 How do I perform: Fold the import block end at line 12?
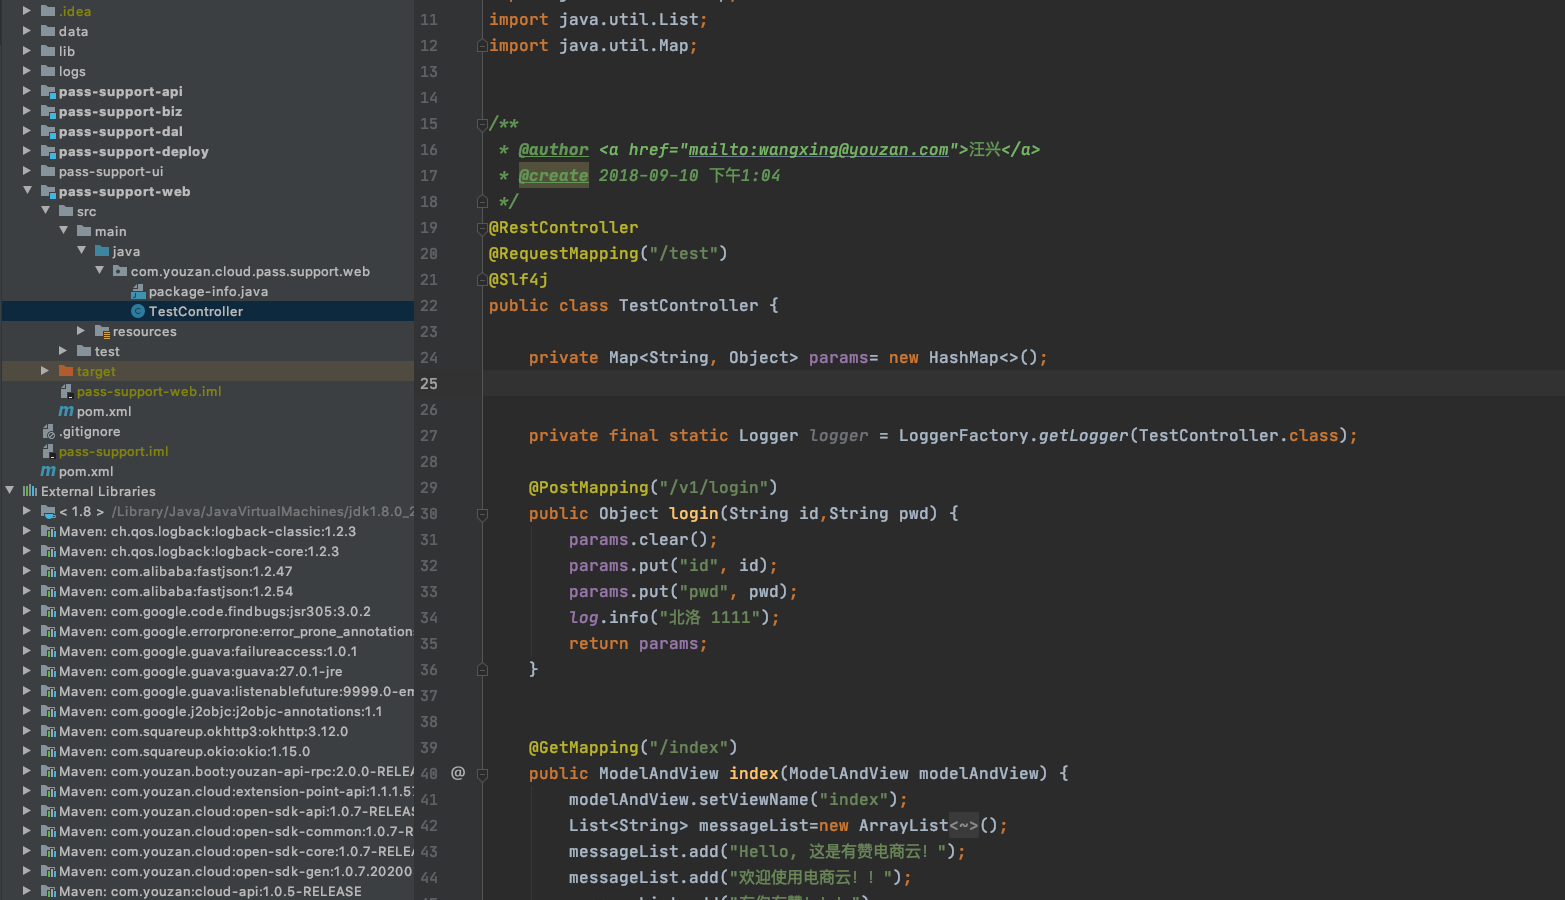pyautogui.click(x=482, y=46)
